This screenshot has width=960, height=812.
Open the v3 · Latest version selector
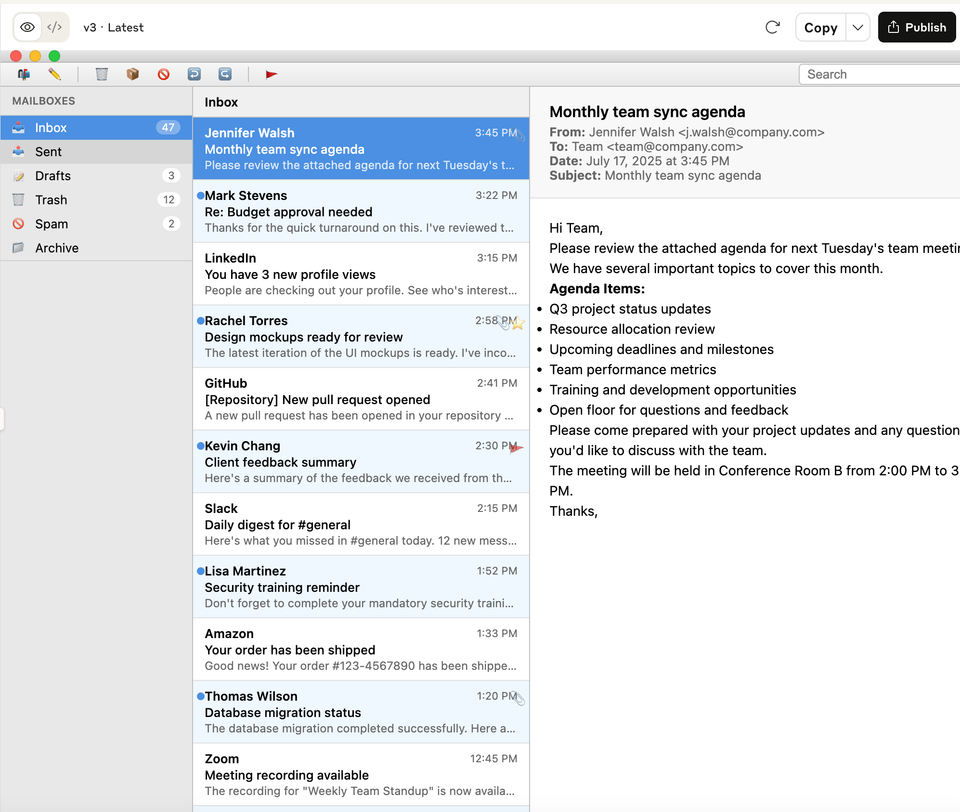[x=113, y=27]
